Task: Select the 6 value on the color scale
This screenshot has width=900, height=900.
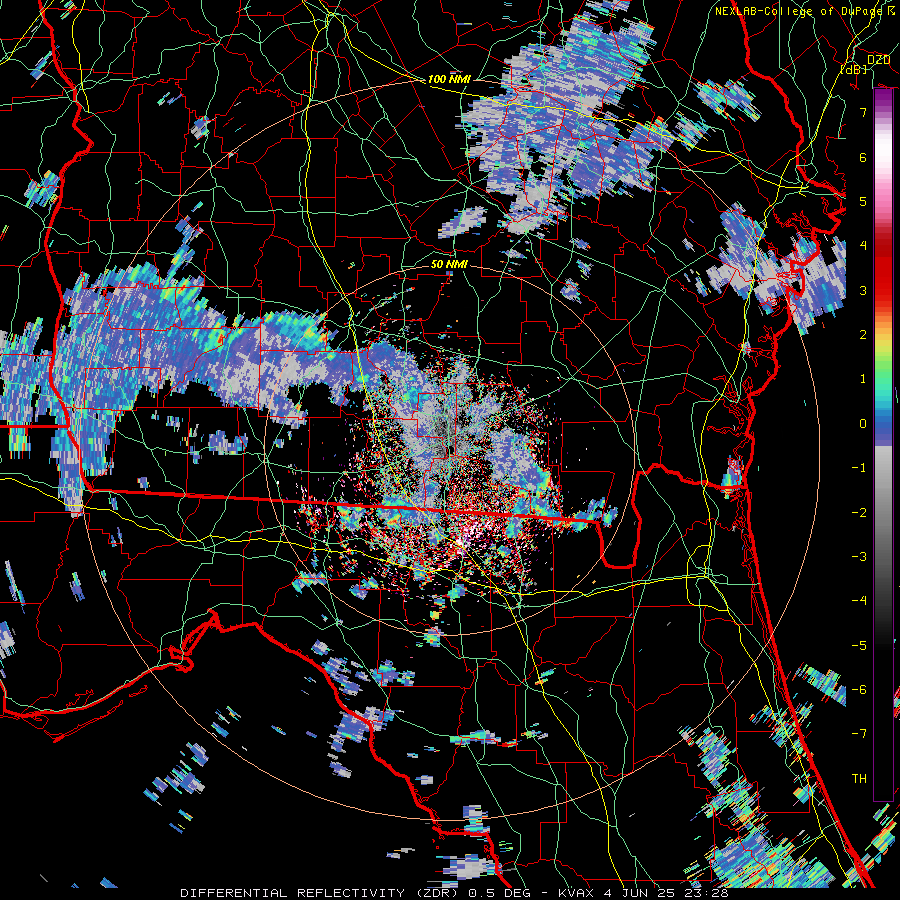Action: tap(863, 157)
